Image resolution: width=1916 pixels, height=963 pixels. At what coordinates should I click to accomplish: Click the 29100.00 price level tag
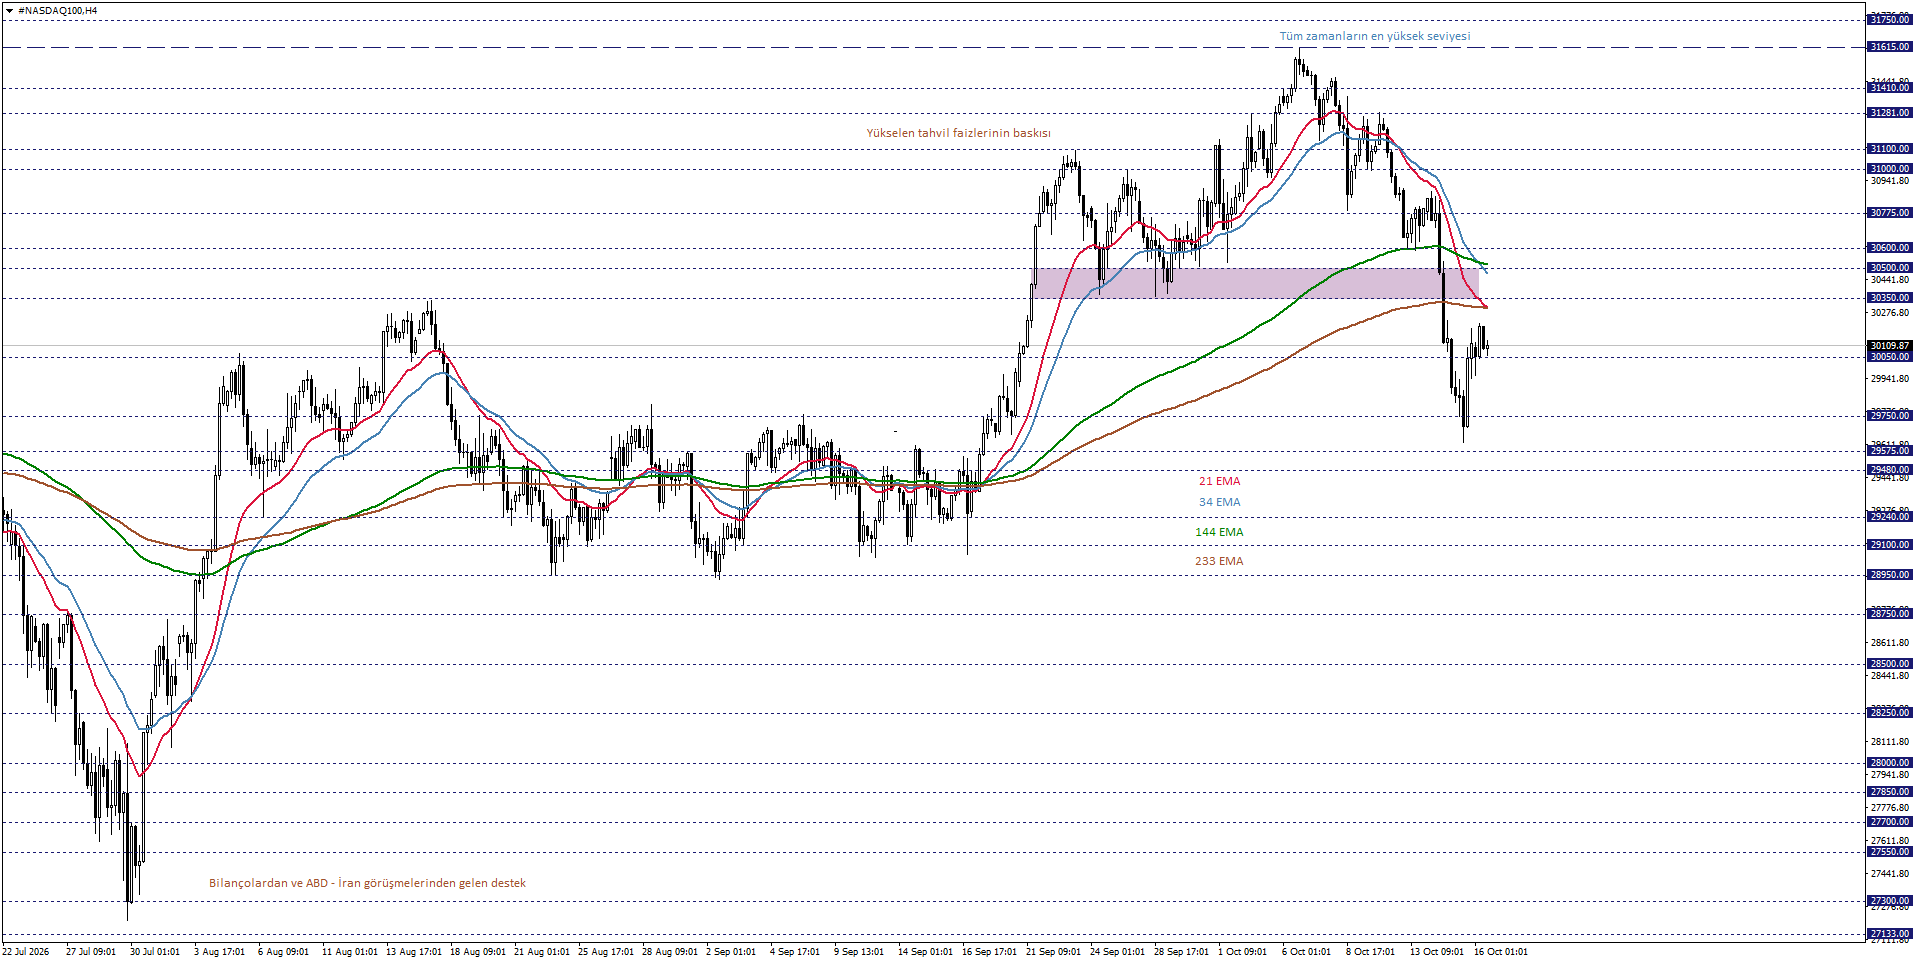pyautogui.click(x=1889, y=545)
